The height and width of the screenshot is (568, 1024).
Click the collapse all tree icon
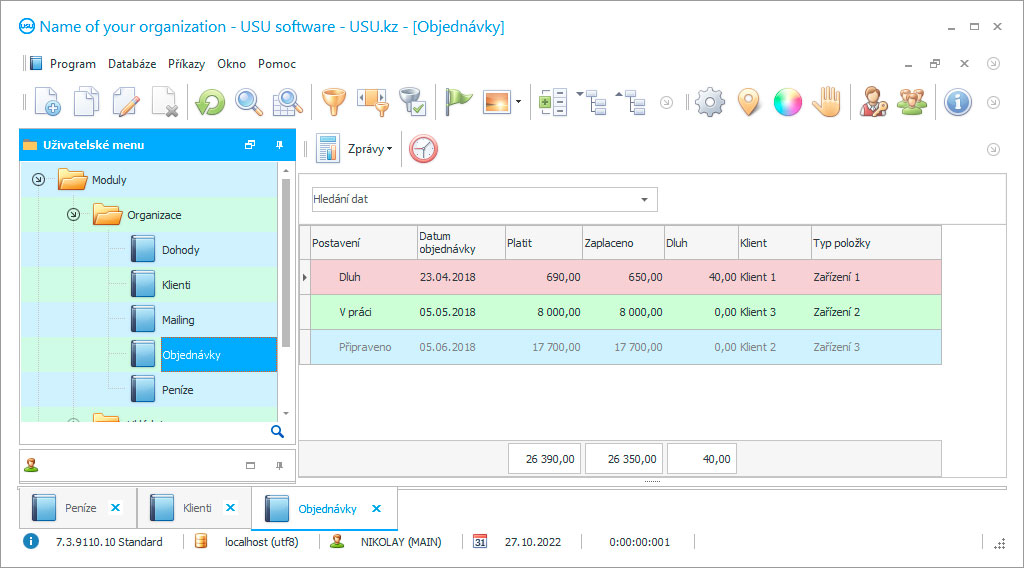(x=631, y=102)
